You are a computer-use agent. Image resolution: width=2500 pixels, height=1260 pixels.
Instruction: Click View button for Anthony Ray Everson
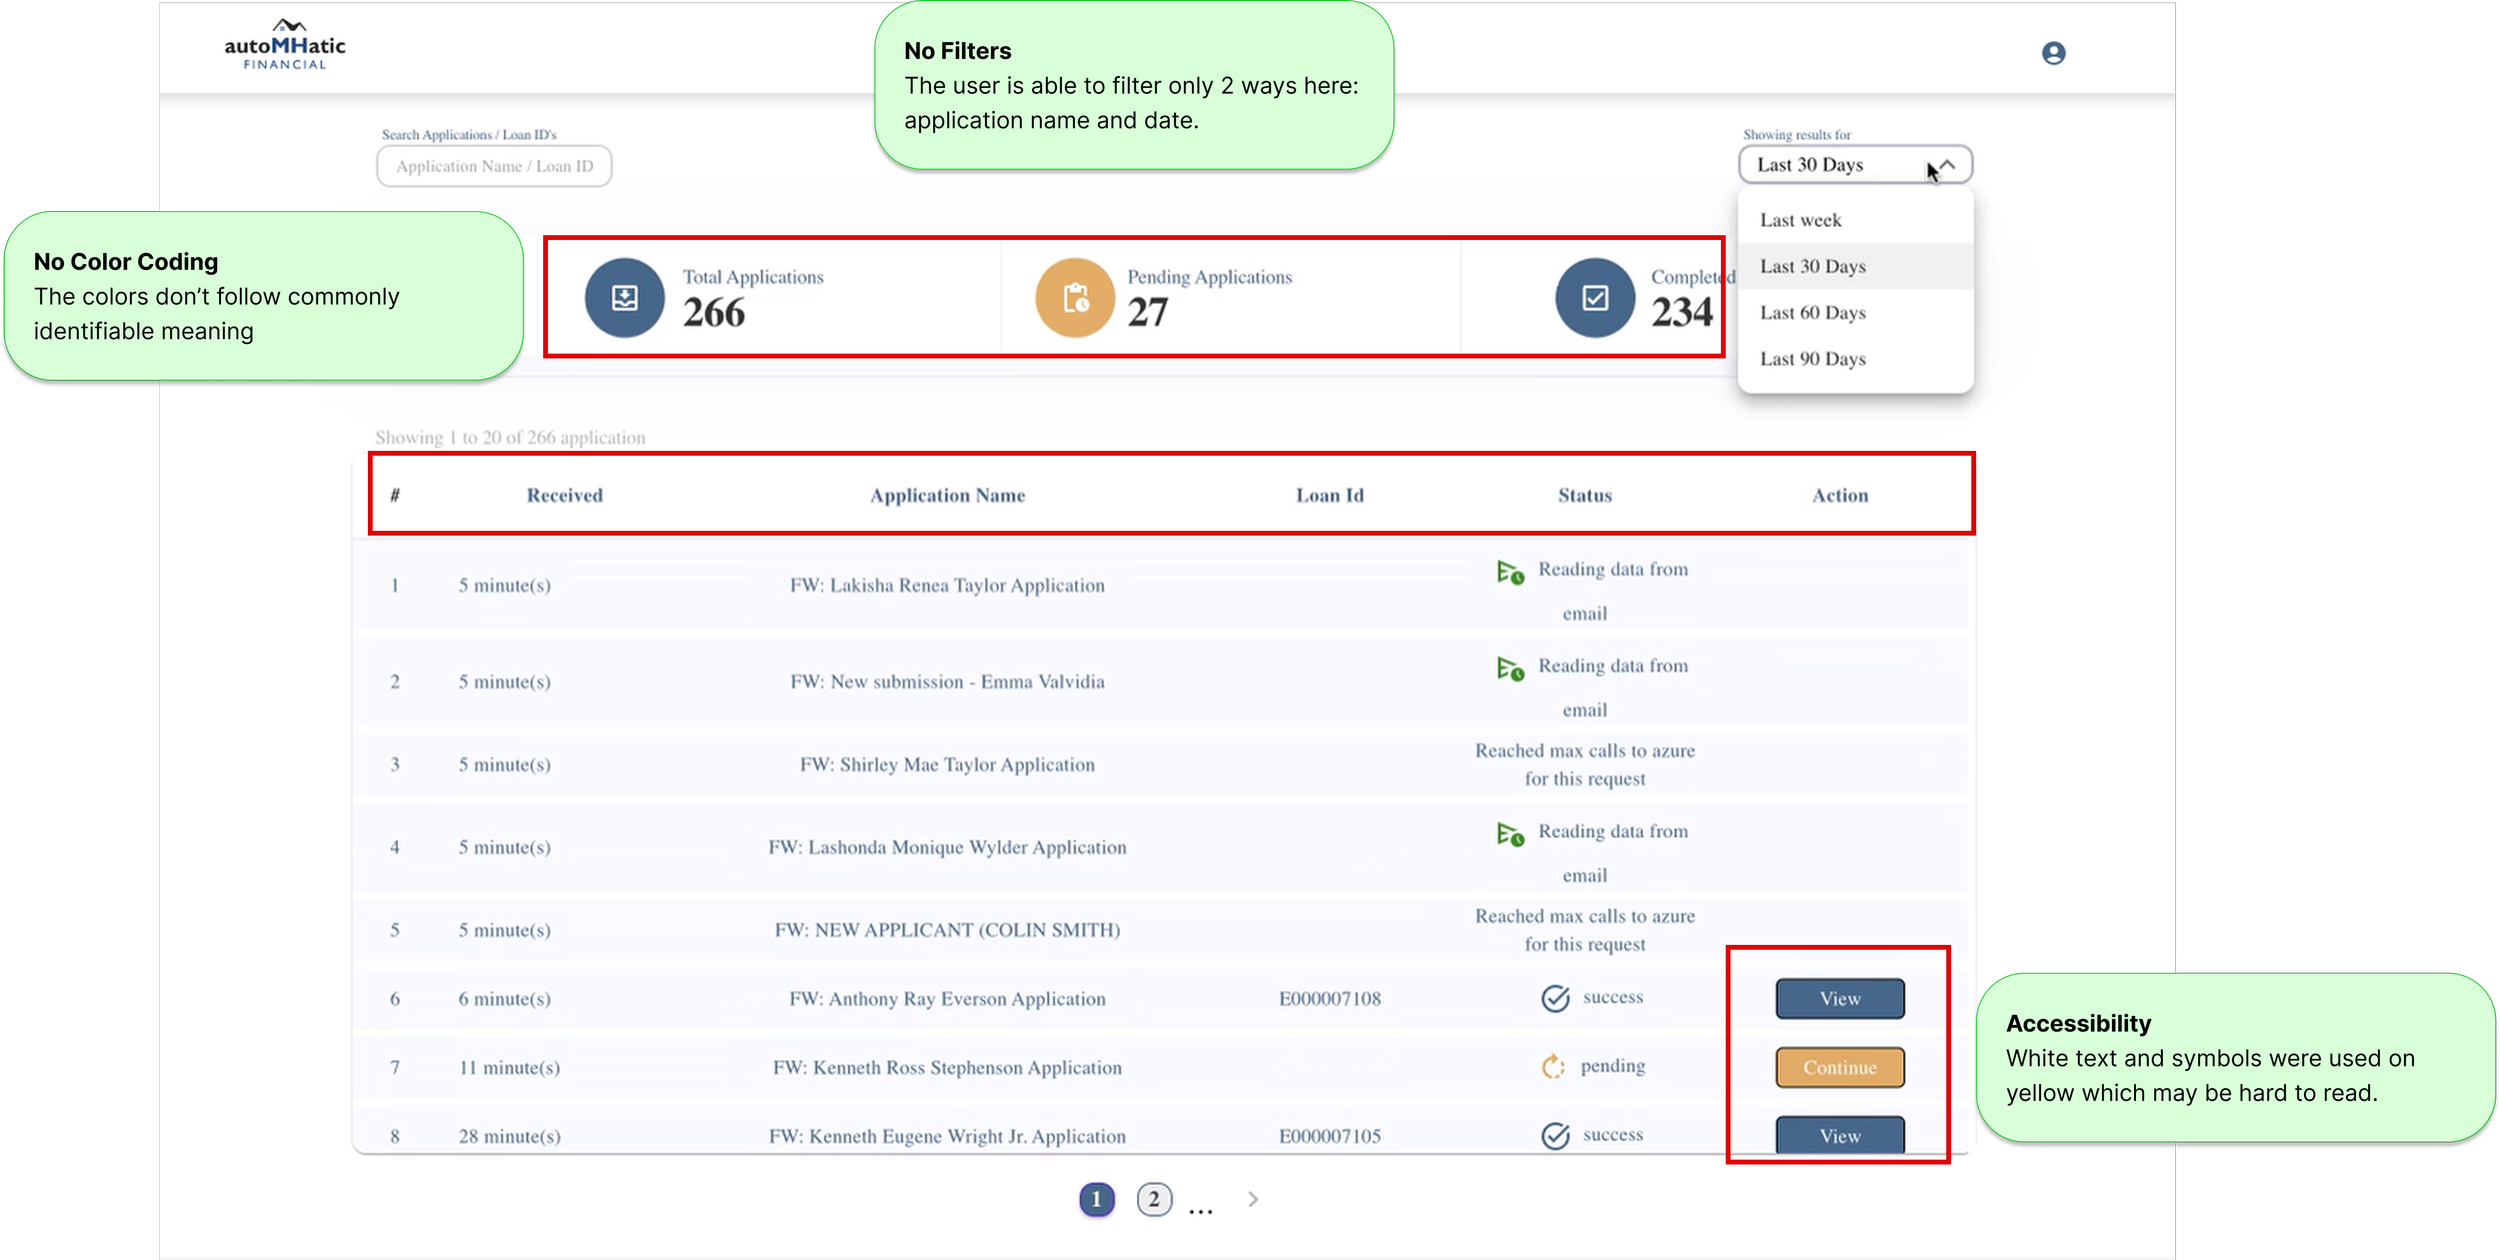pos(1839,999)
